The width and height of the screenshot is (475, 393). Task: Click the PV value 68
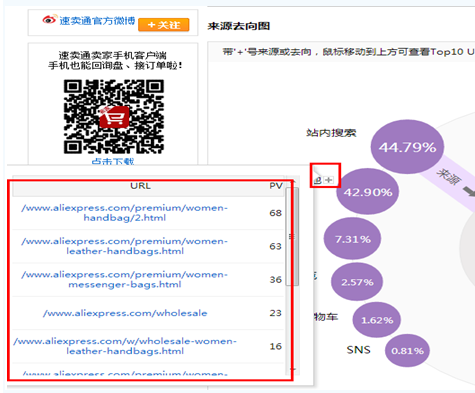tap(275, 213)
